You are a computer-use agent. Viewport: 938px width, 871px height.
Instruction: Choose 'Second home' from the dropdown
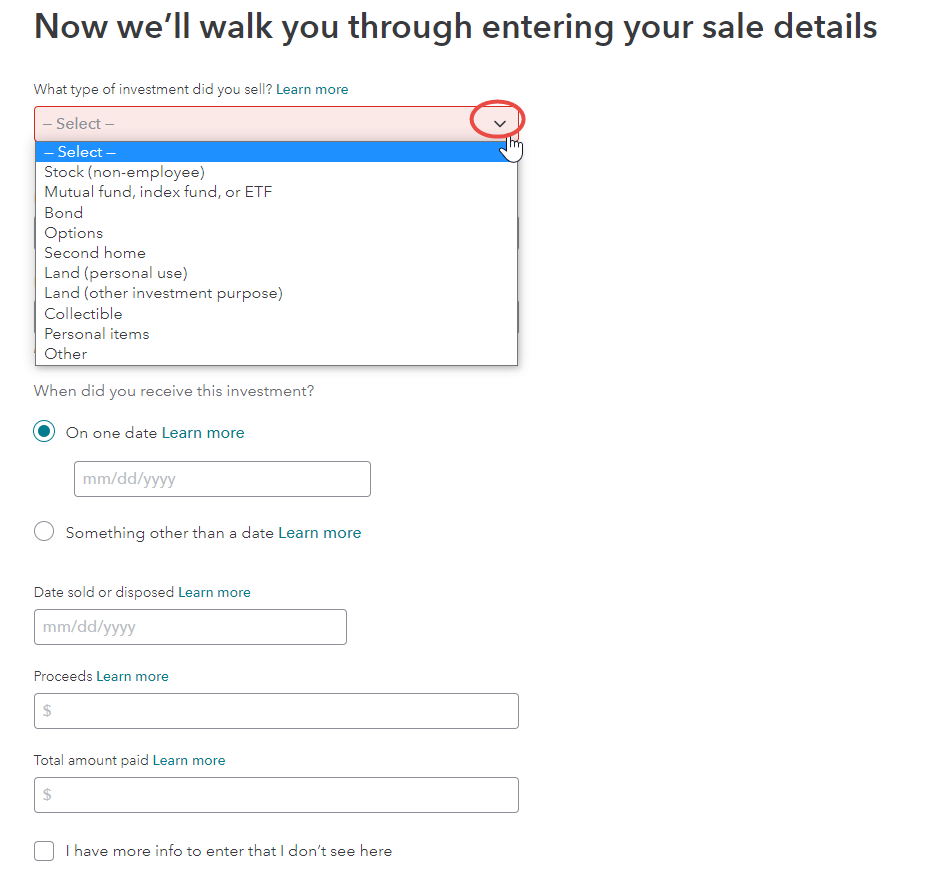95,253
